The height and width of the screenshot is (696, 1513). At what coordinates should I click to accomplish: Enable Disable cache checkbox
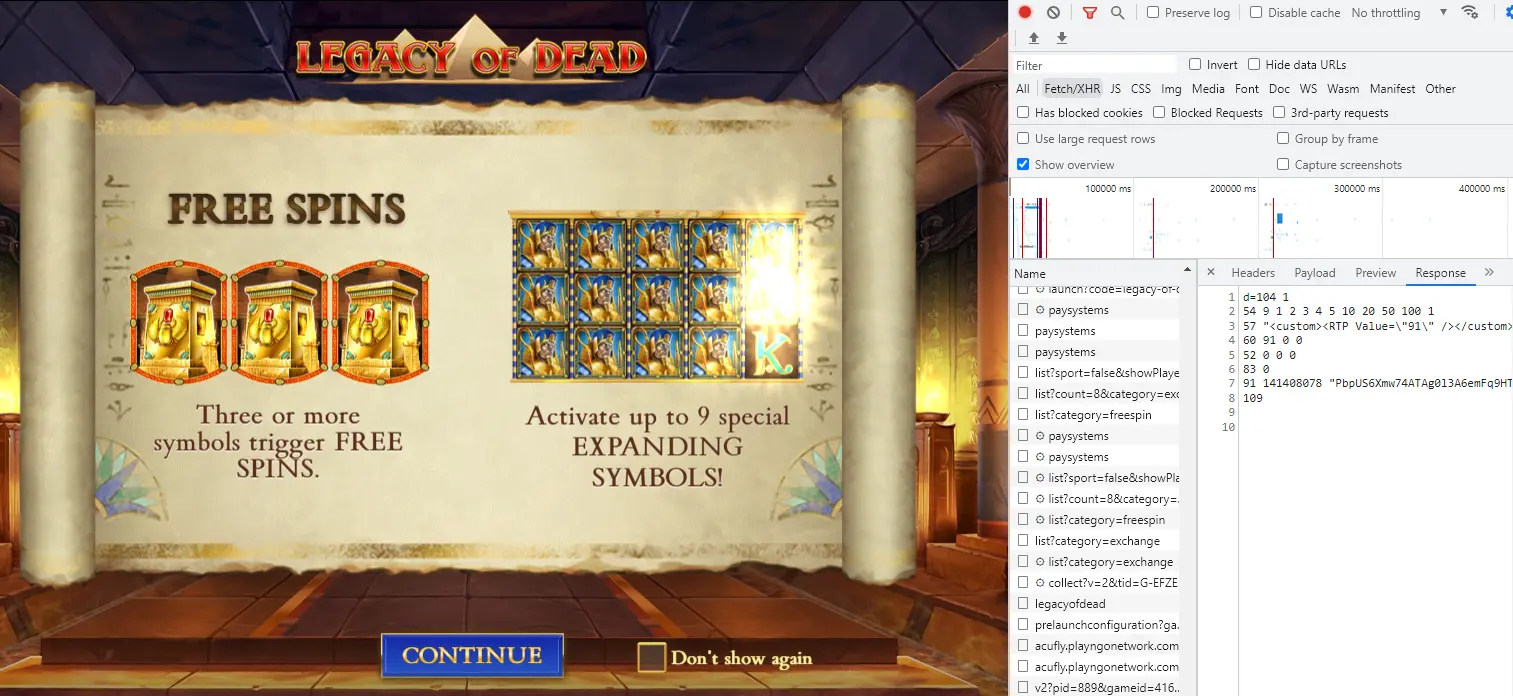click(1255, 13)
